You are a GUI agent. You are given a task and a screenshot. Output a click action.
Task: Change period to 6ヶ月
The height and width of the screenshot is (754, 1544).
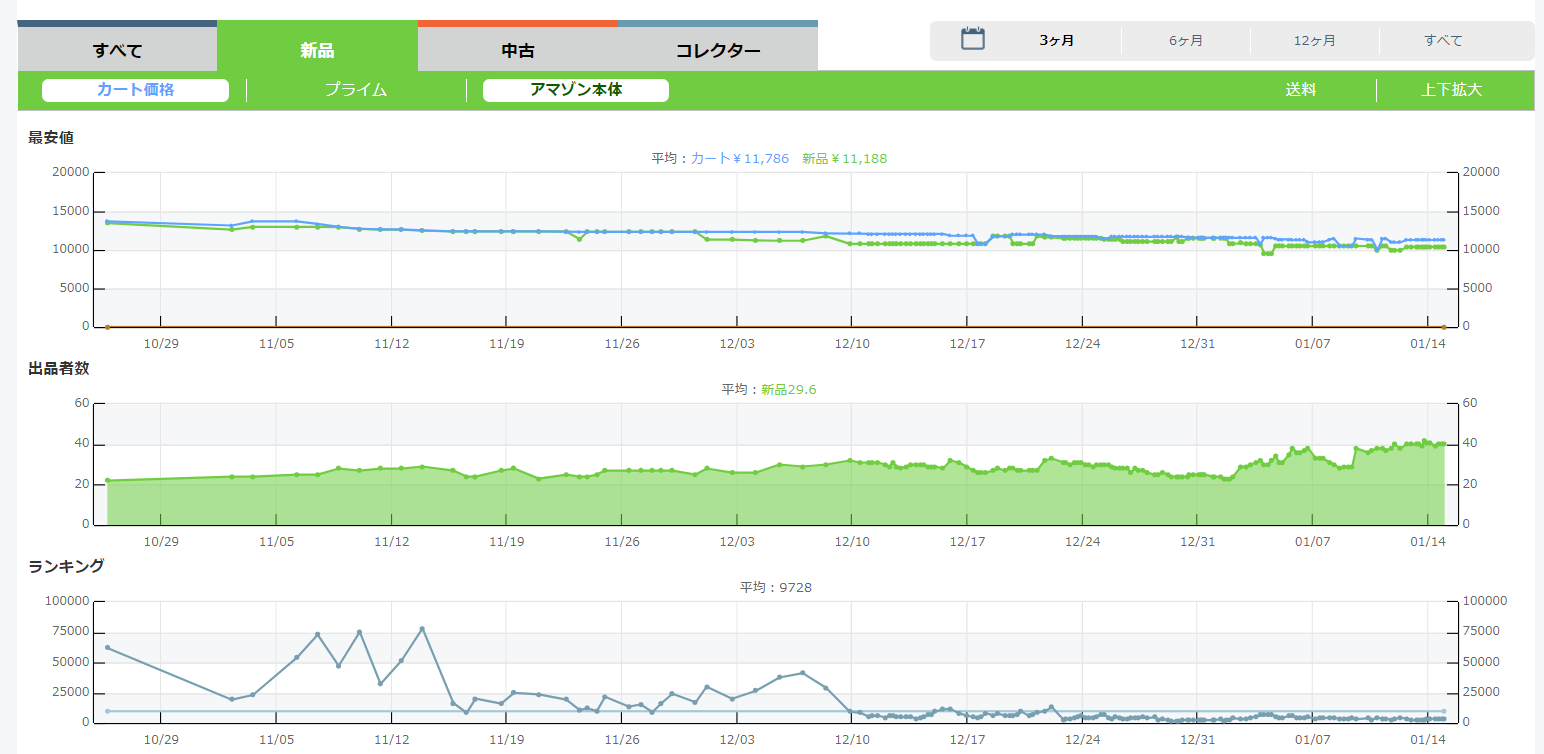pos(1186,41)
